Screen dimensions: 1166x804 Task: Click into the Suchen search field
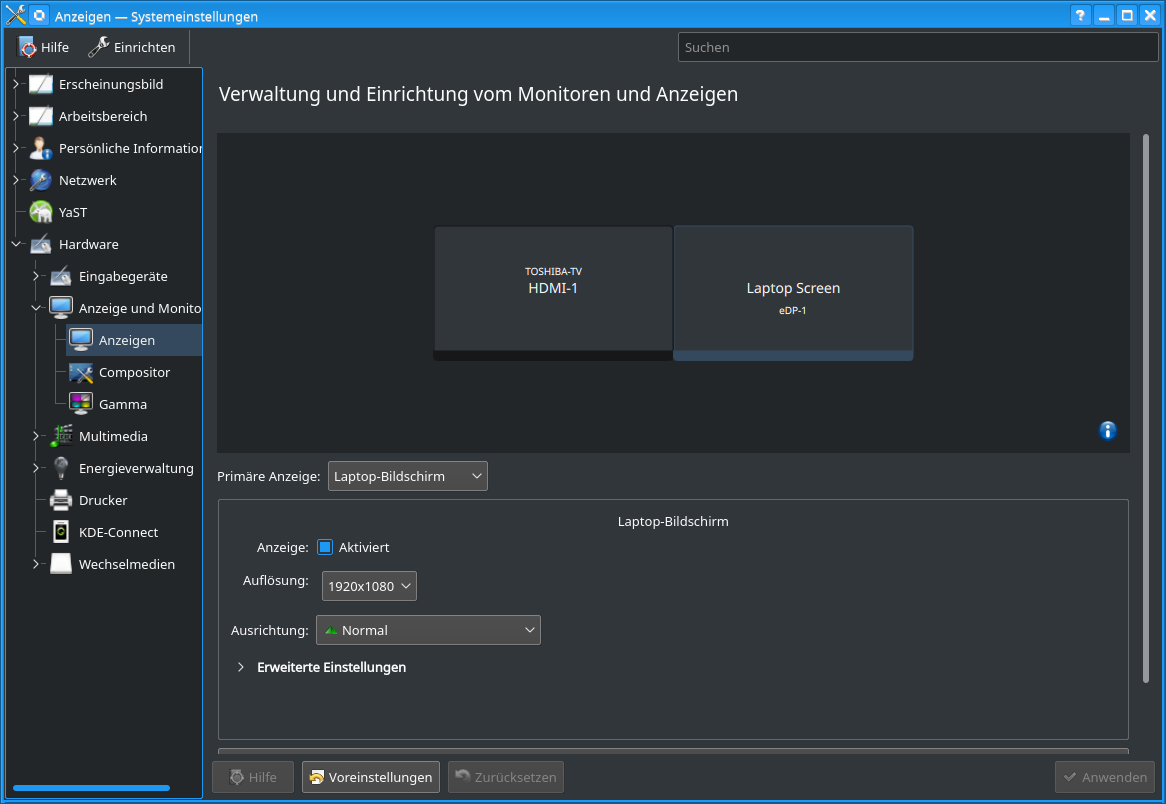point(917,47)
